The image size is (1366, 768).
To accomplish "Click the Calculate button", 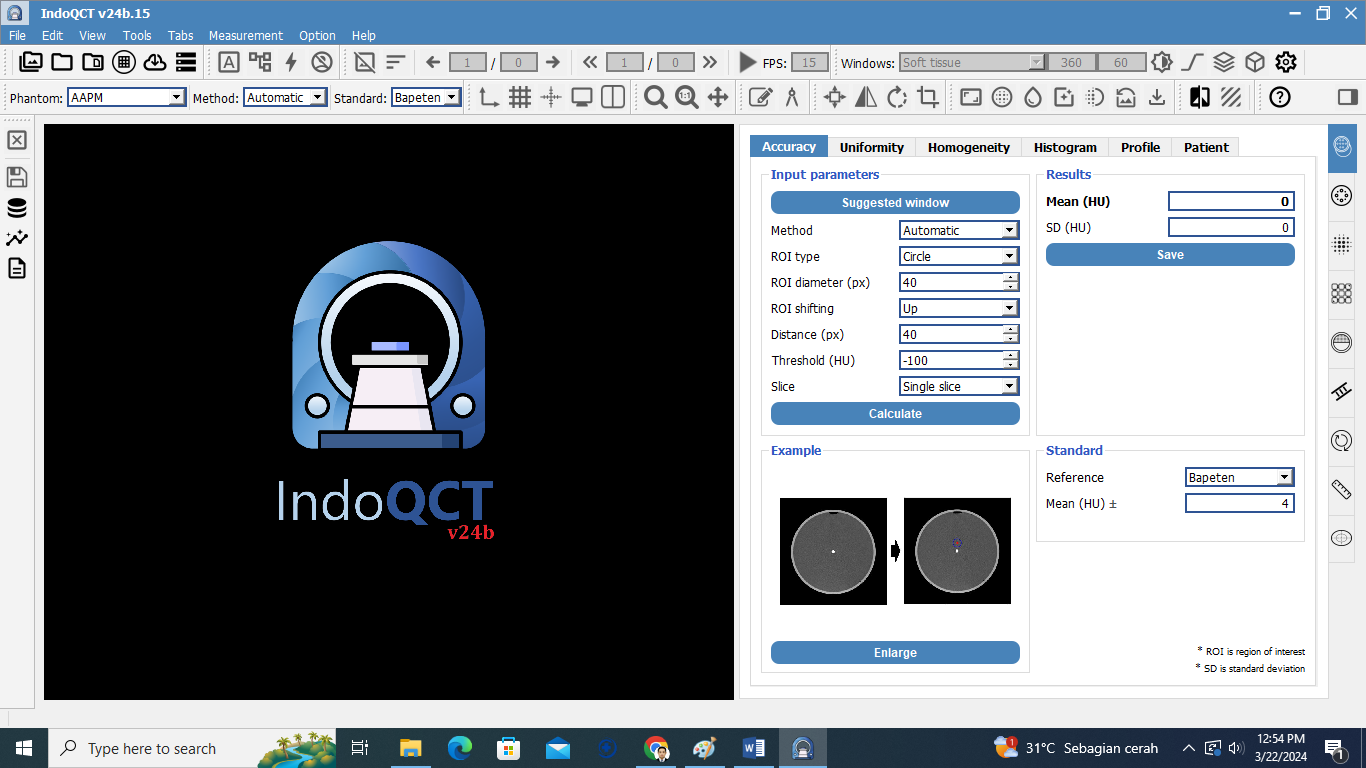I will tap(895, 413).
